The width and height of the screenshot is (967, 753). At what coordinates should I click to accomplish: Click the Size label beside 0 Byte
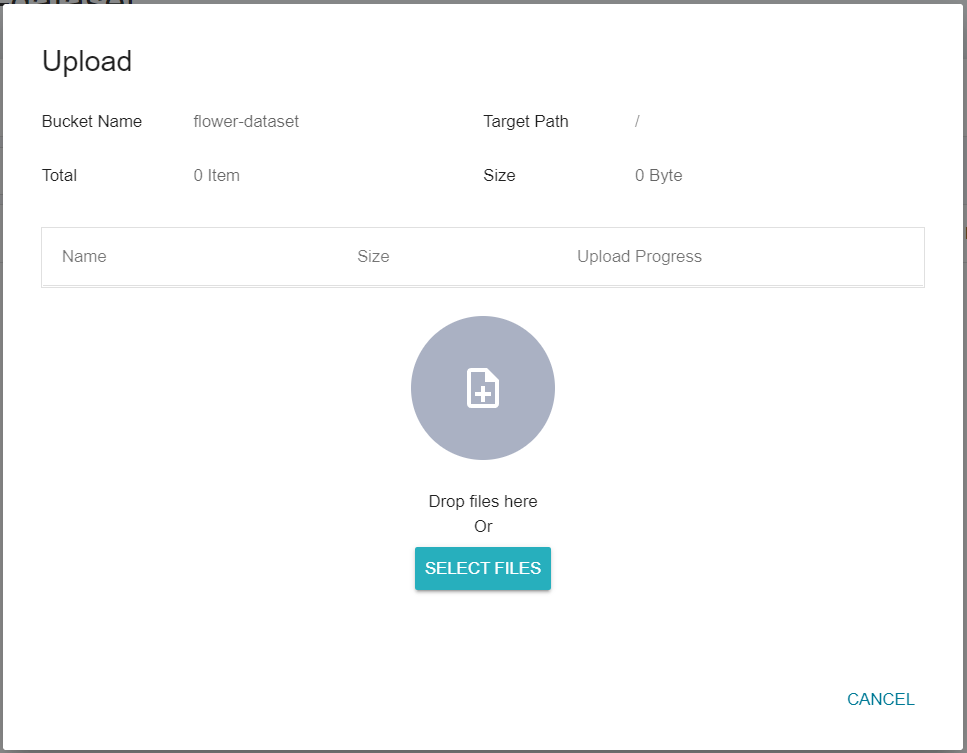pos(499,176)
